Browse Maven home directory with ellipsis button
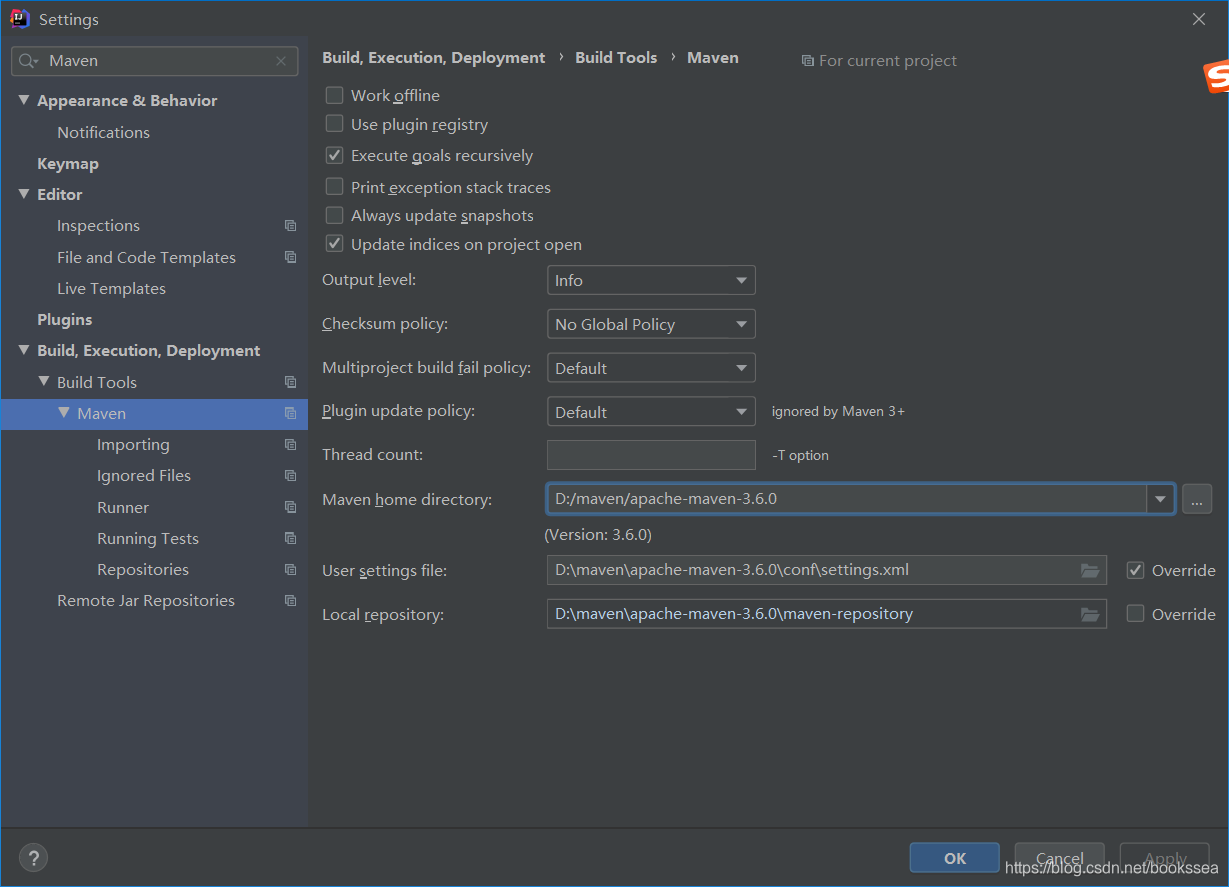1229x887 pixels. coord(1197,499)
